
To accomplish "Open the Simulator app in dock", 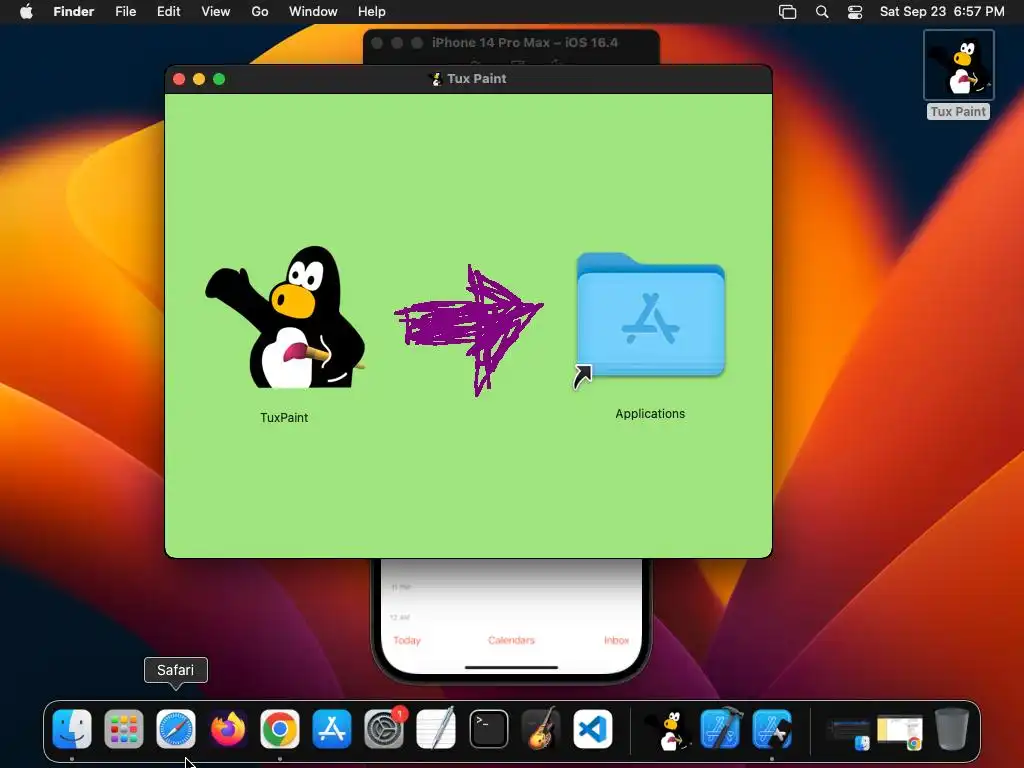I will tap(772, 729).
